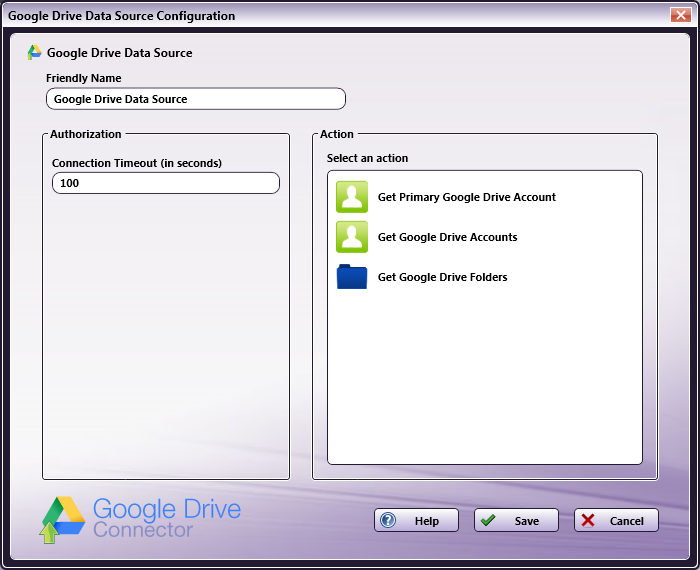Close the Google Drive Data Source Configuration window
The image size is (700, 570).
click(680, 15)
